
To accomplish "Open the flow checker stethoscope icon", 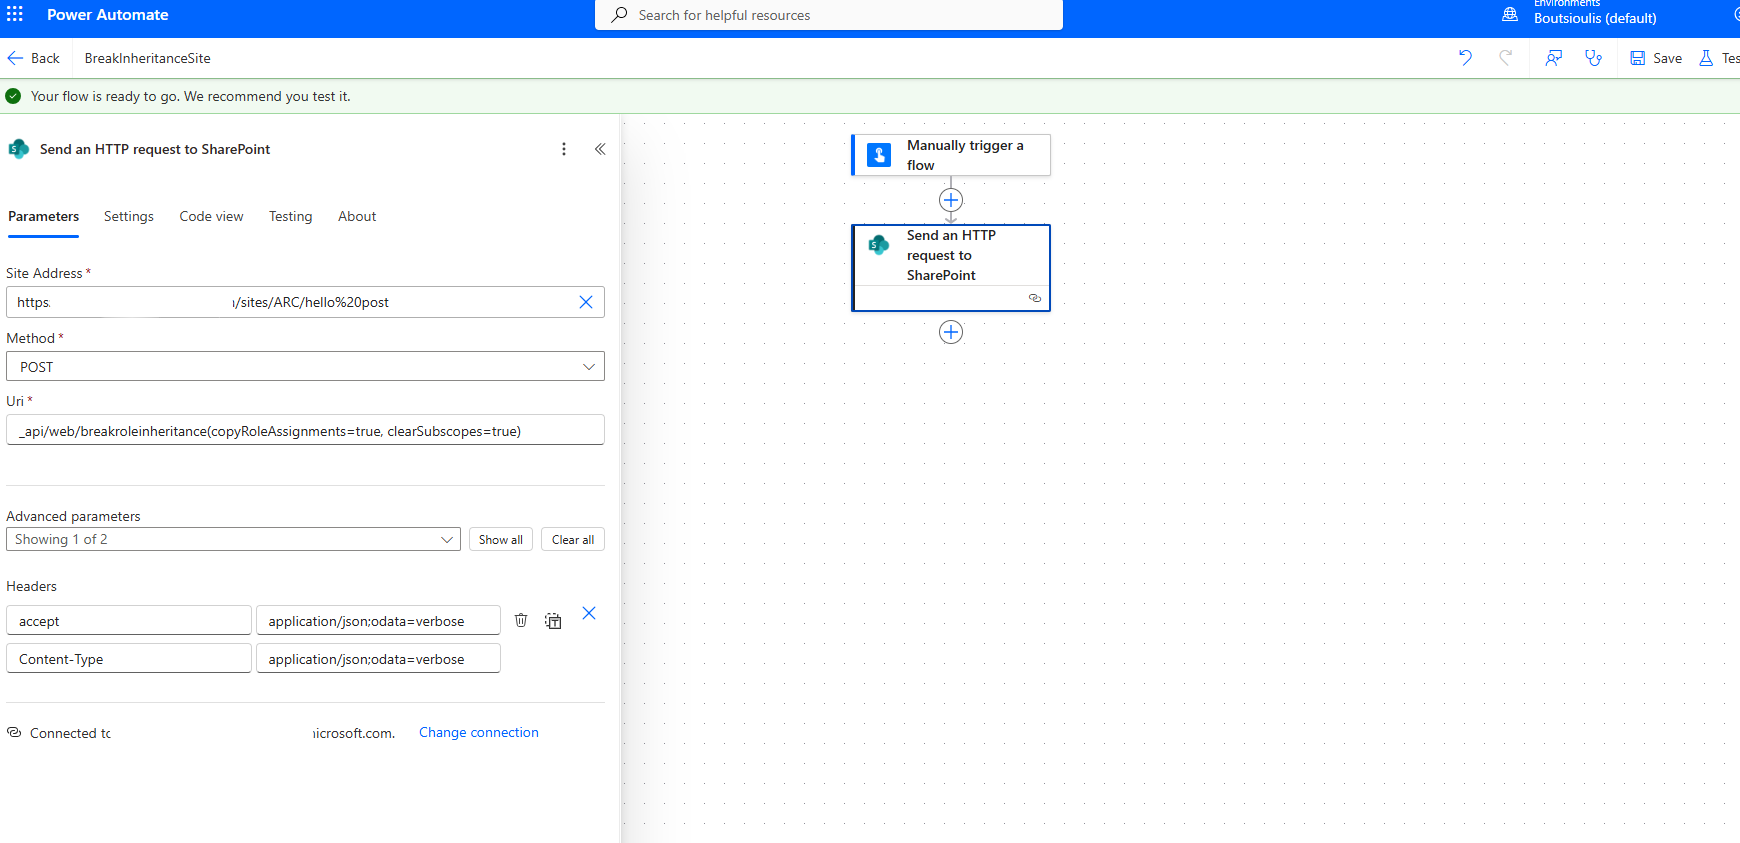I will click(1593, 58).
